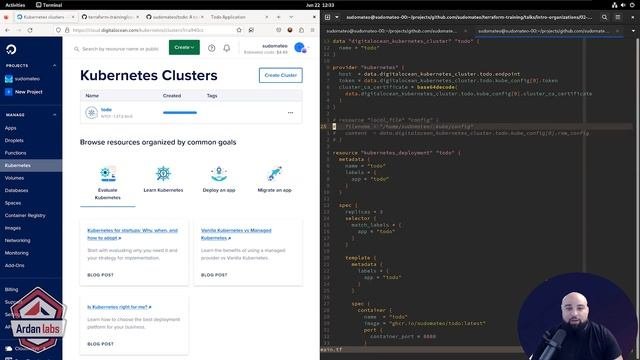Click the Created column header
This screenshot has width=640, height=360.
point(172,96)
